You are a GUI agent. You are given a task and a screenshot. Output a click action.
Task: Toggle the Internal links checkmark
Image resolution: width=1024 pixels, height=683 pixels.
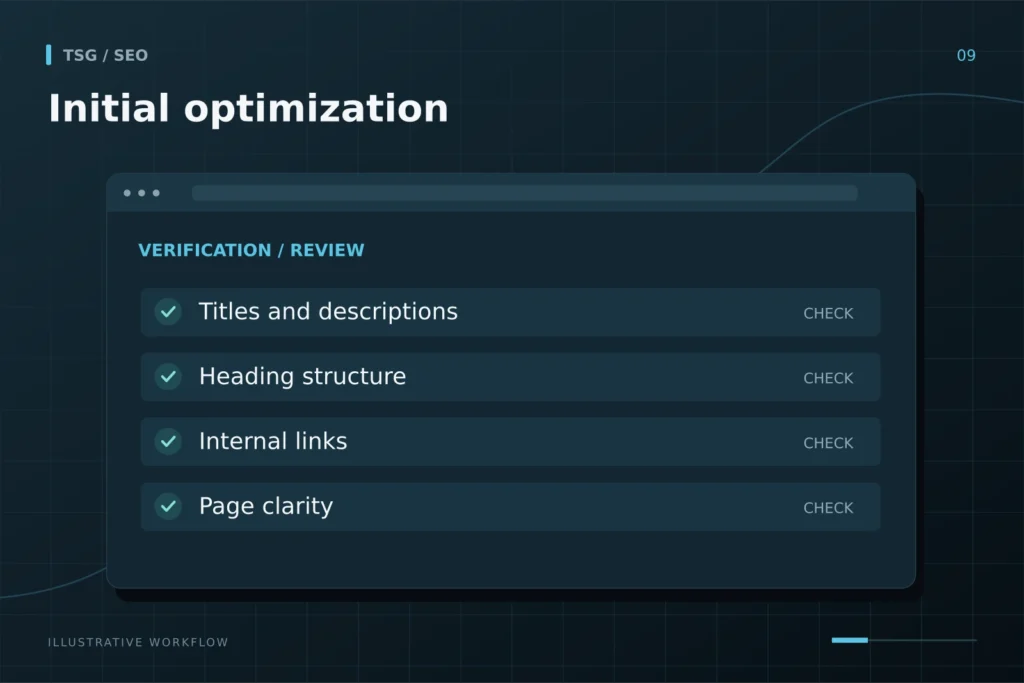click(x=168, y=441)
